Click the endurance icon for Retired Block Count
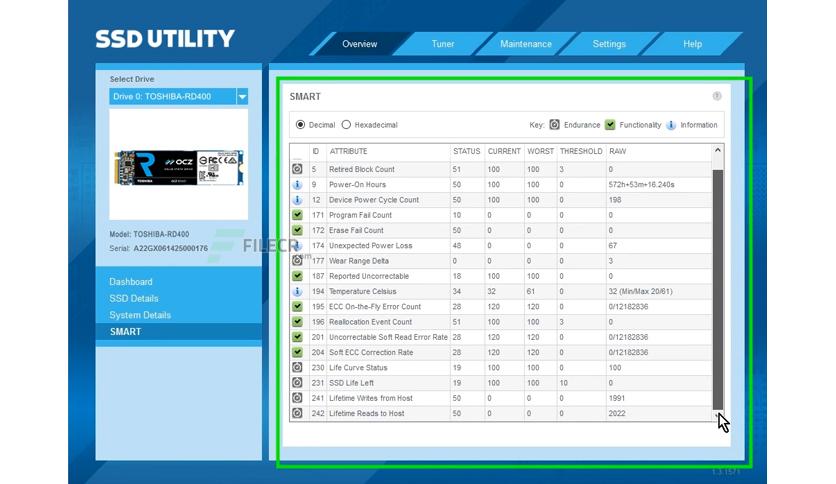Screen dimensions: 836x484 tap(297, 169)
